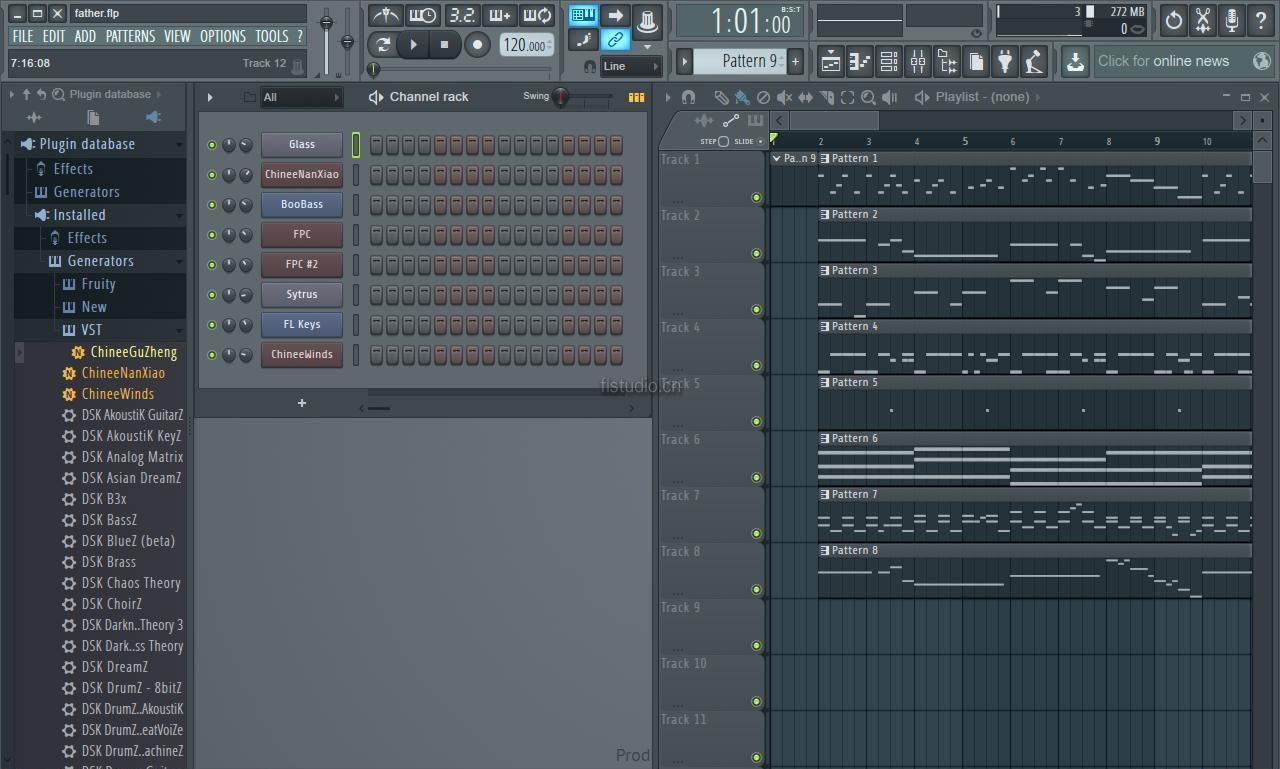Open the Piano roll view icon
Screen dimensions: 1280x769
click(x=859, y=62)
